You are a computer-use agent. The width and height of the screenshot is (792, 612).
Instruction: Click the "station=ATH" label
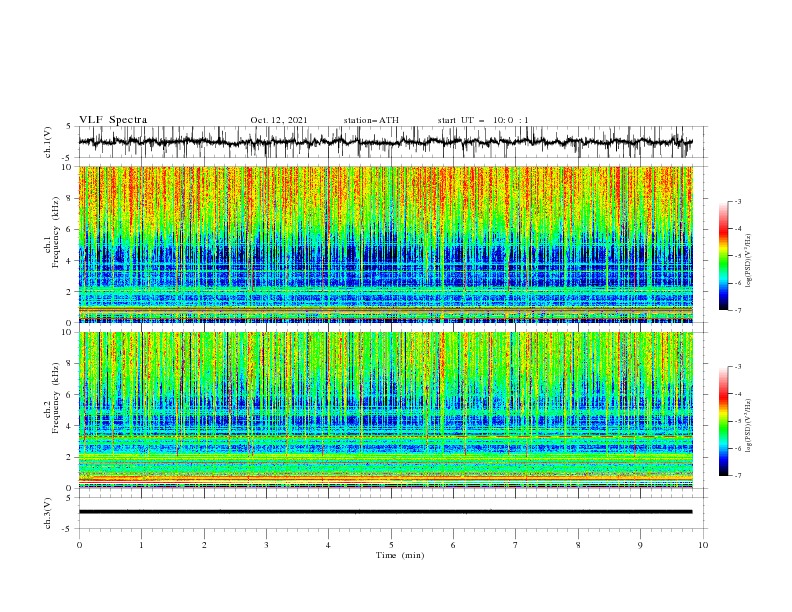pos(371,120)
